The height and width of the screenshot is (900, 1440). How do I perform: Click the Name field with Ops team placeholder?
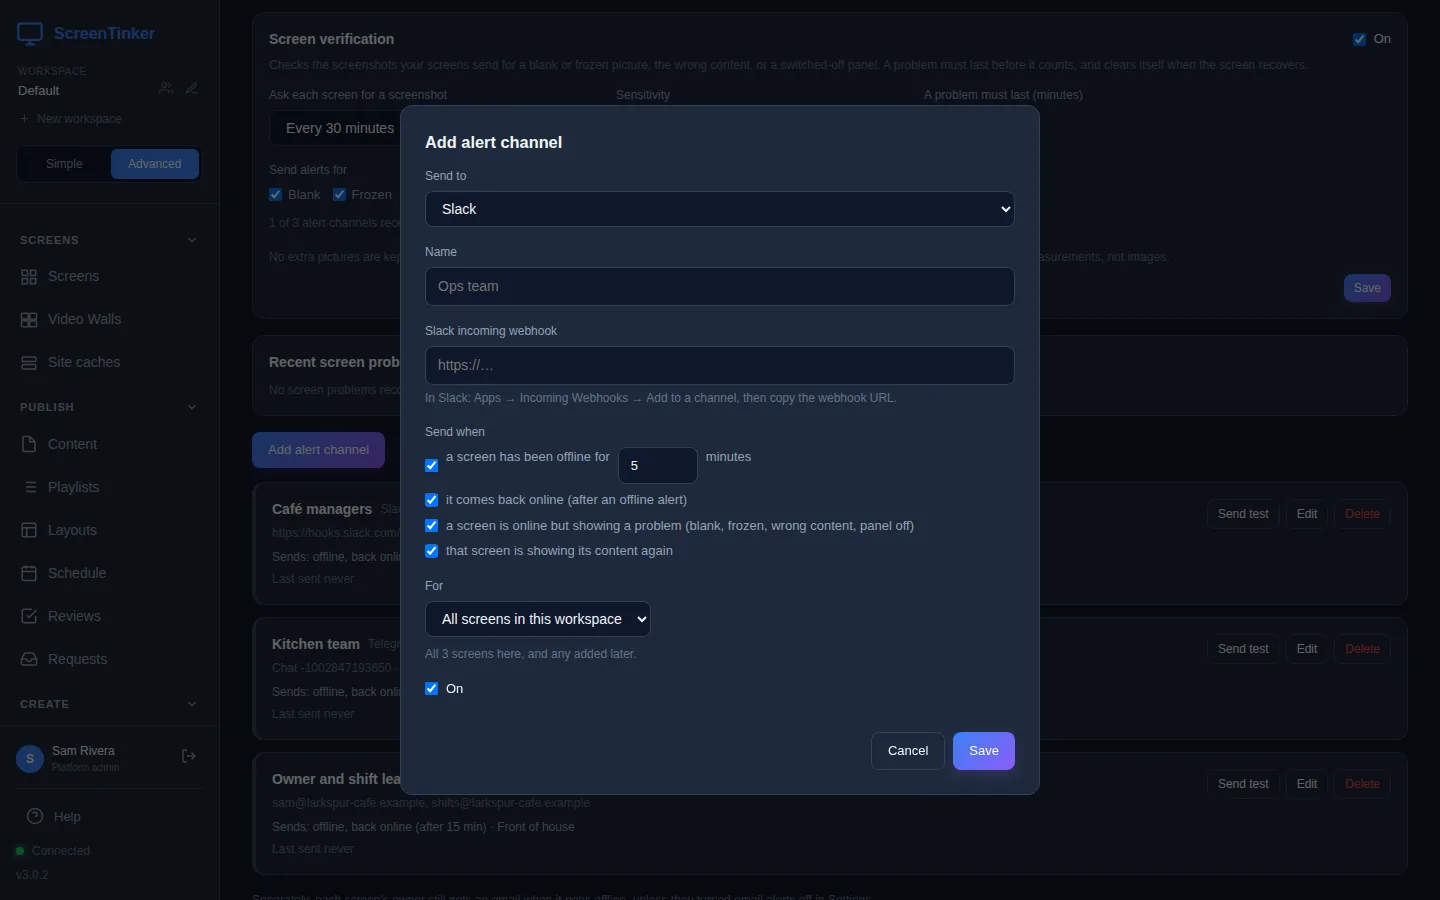coord(720,286)
